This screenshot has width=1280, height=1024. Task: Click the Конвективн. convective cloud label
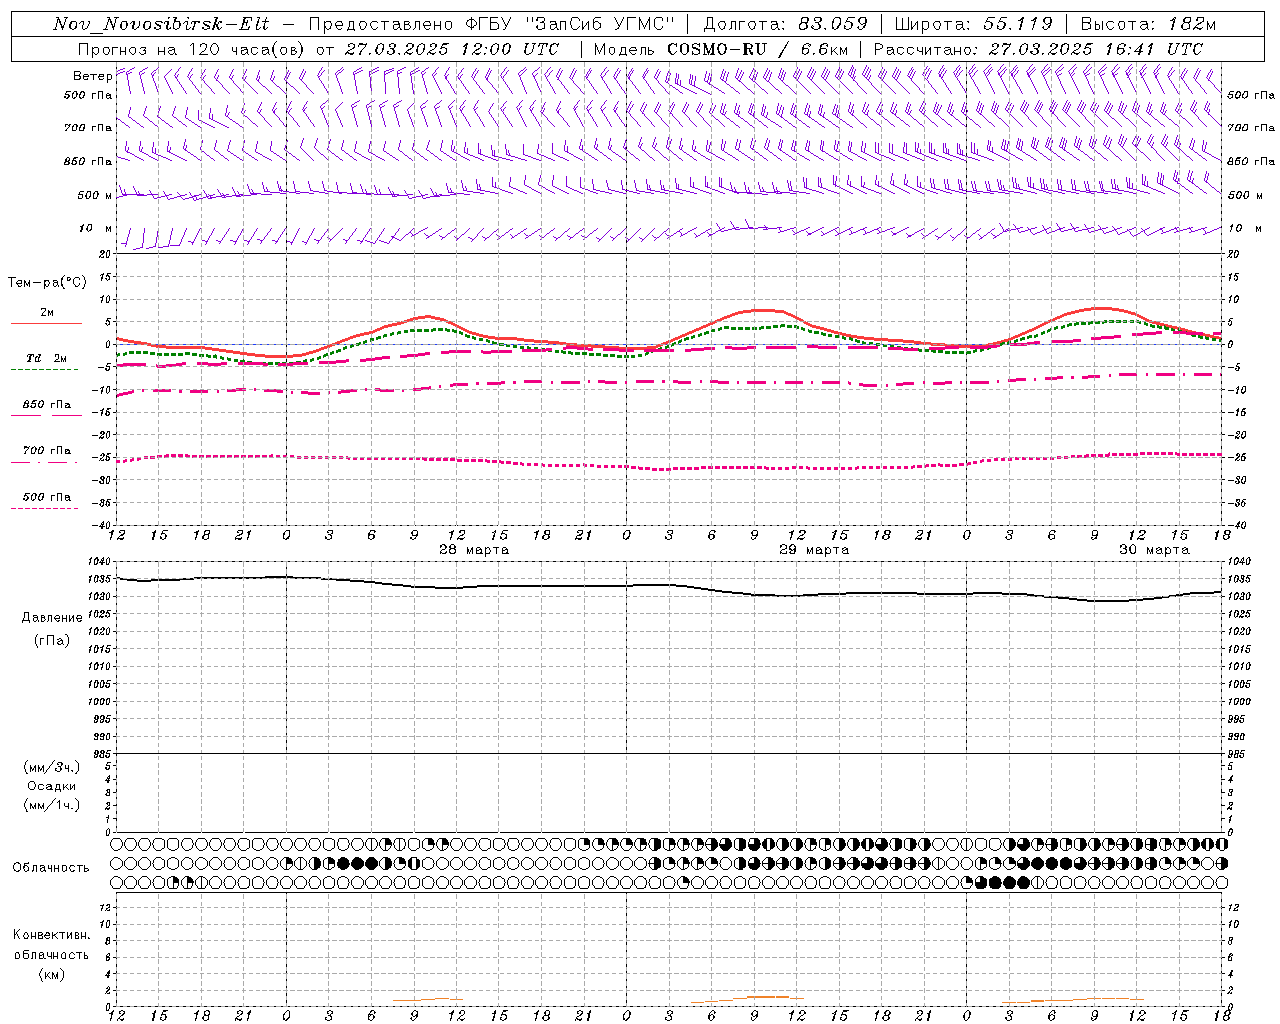tap(51, 935)
